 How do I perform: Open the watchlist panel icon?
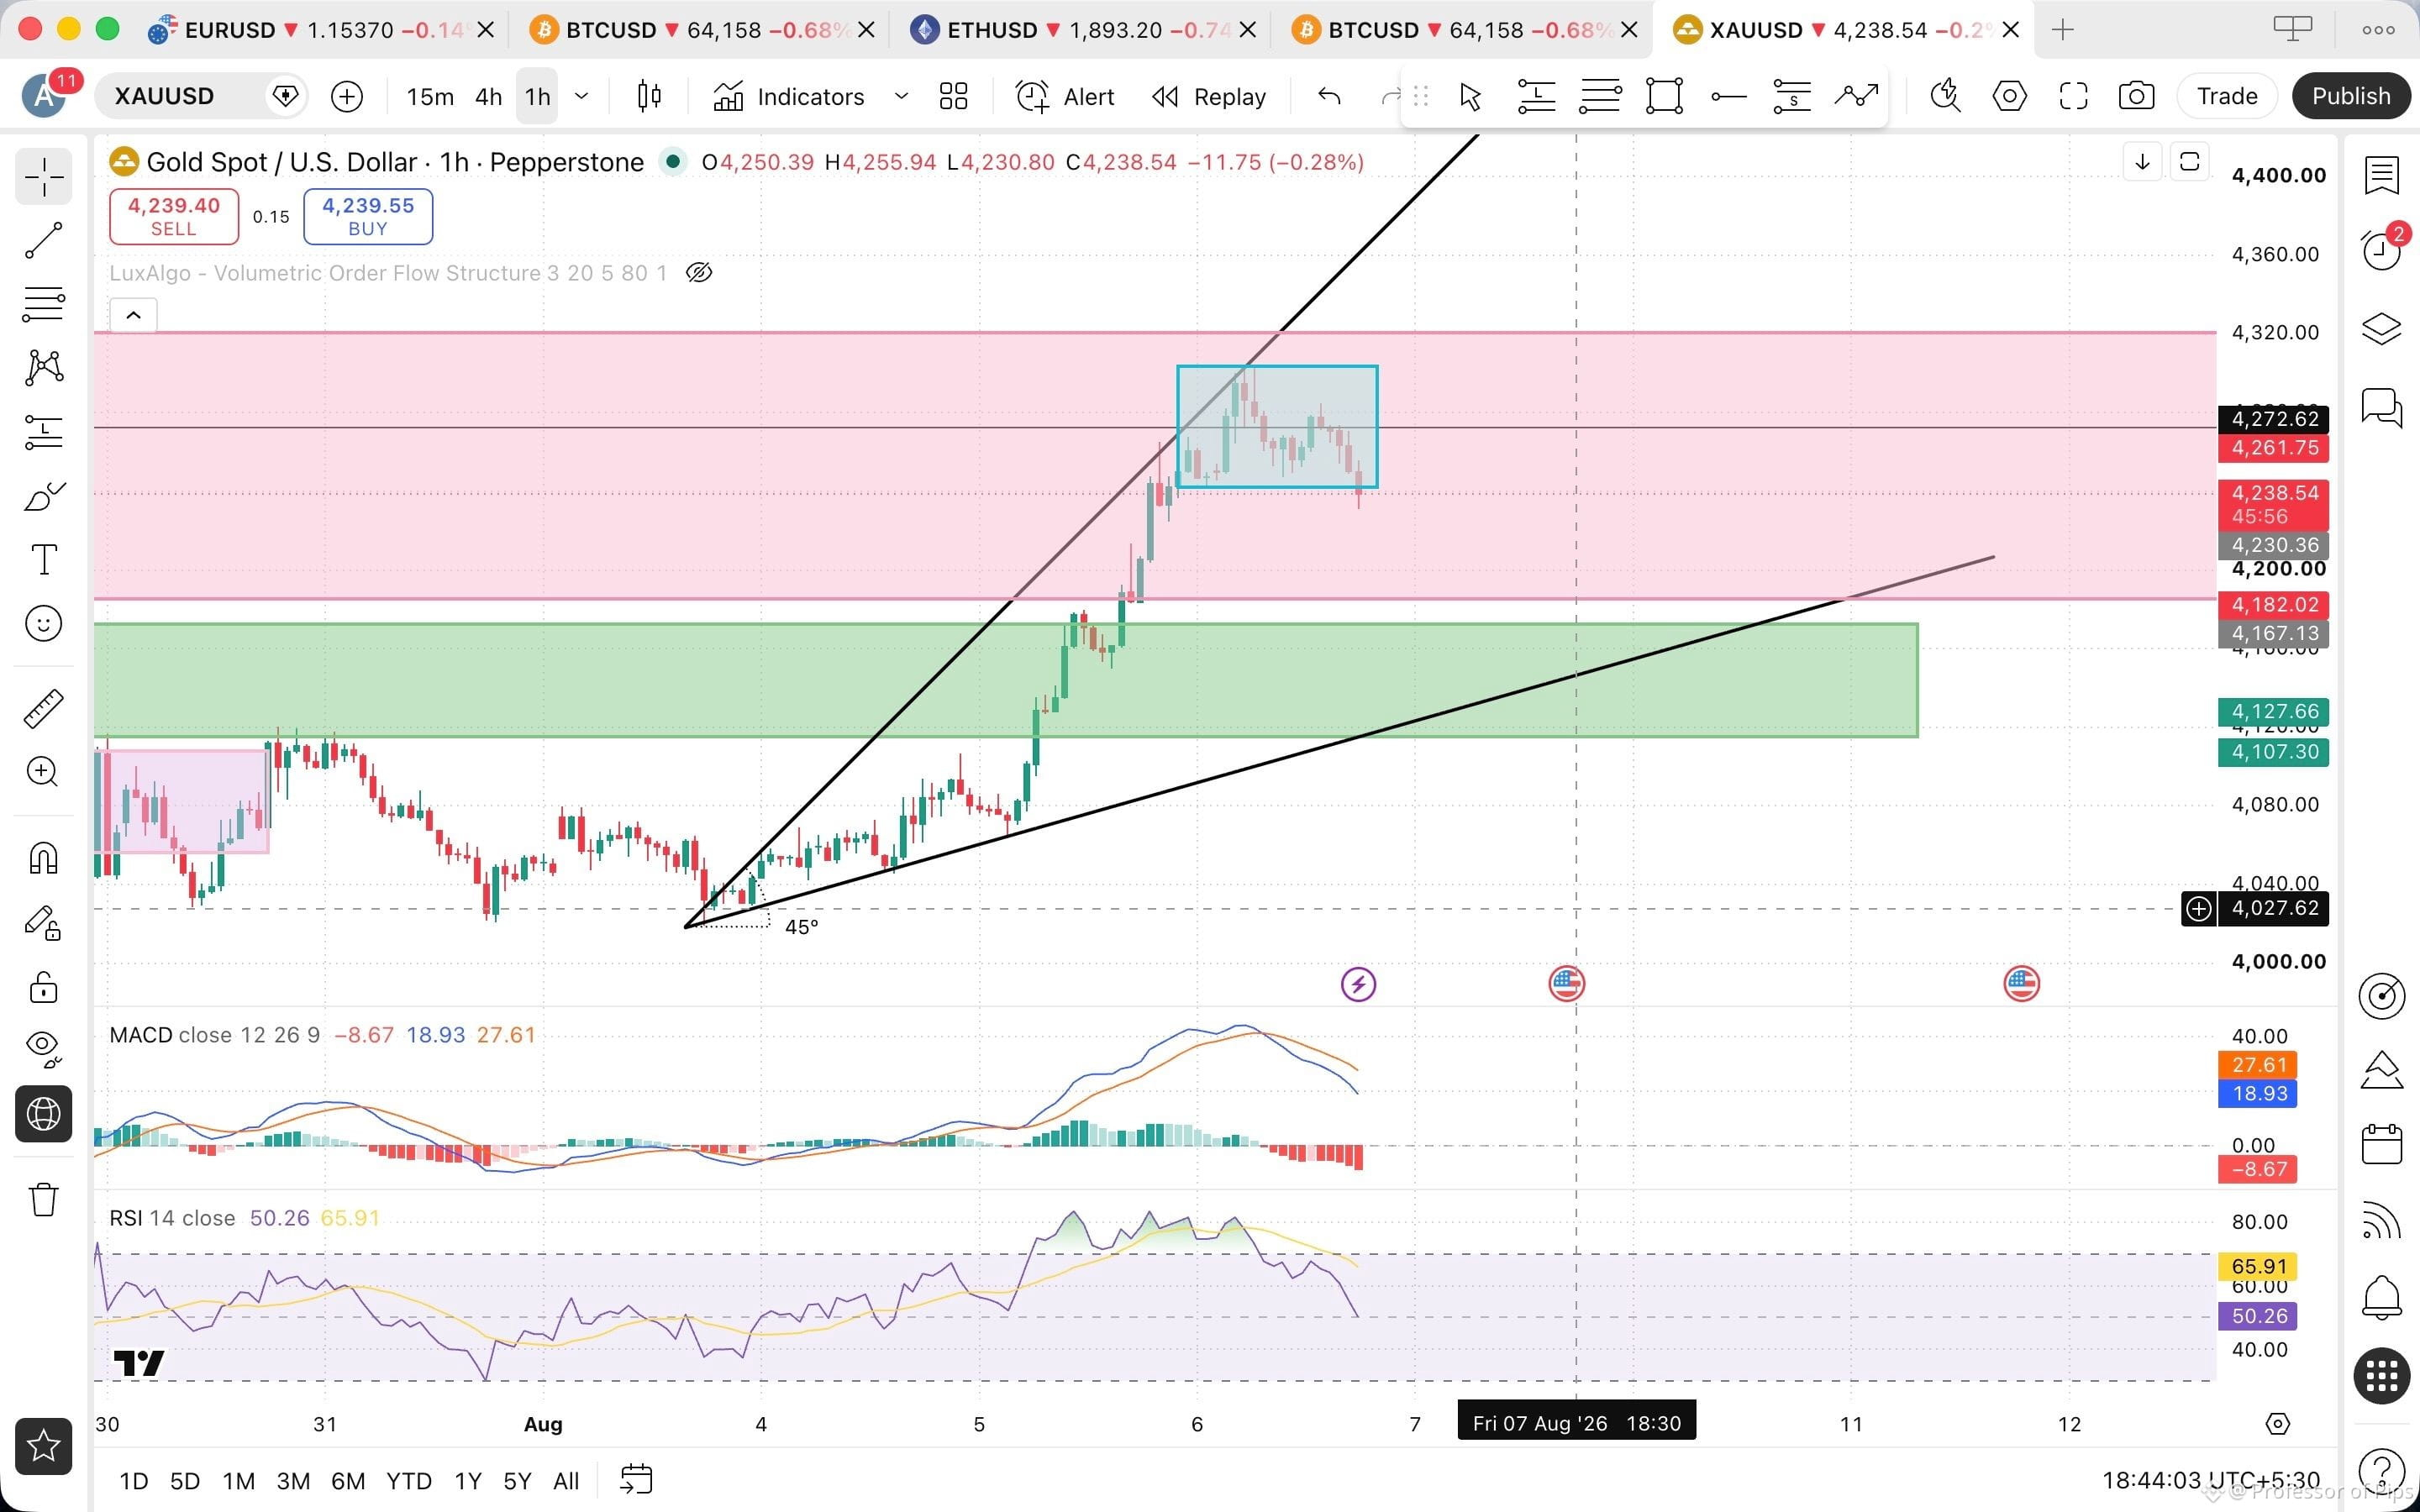[x=2382, y=175]
